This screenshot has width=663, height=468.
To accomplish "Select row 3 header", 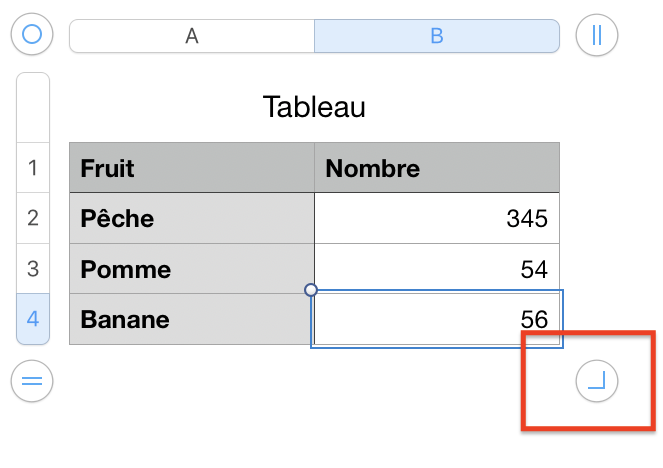I will point(33,269).
